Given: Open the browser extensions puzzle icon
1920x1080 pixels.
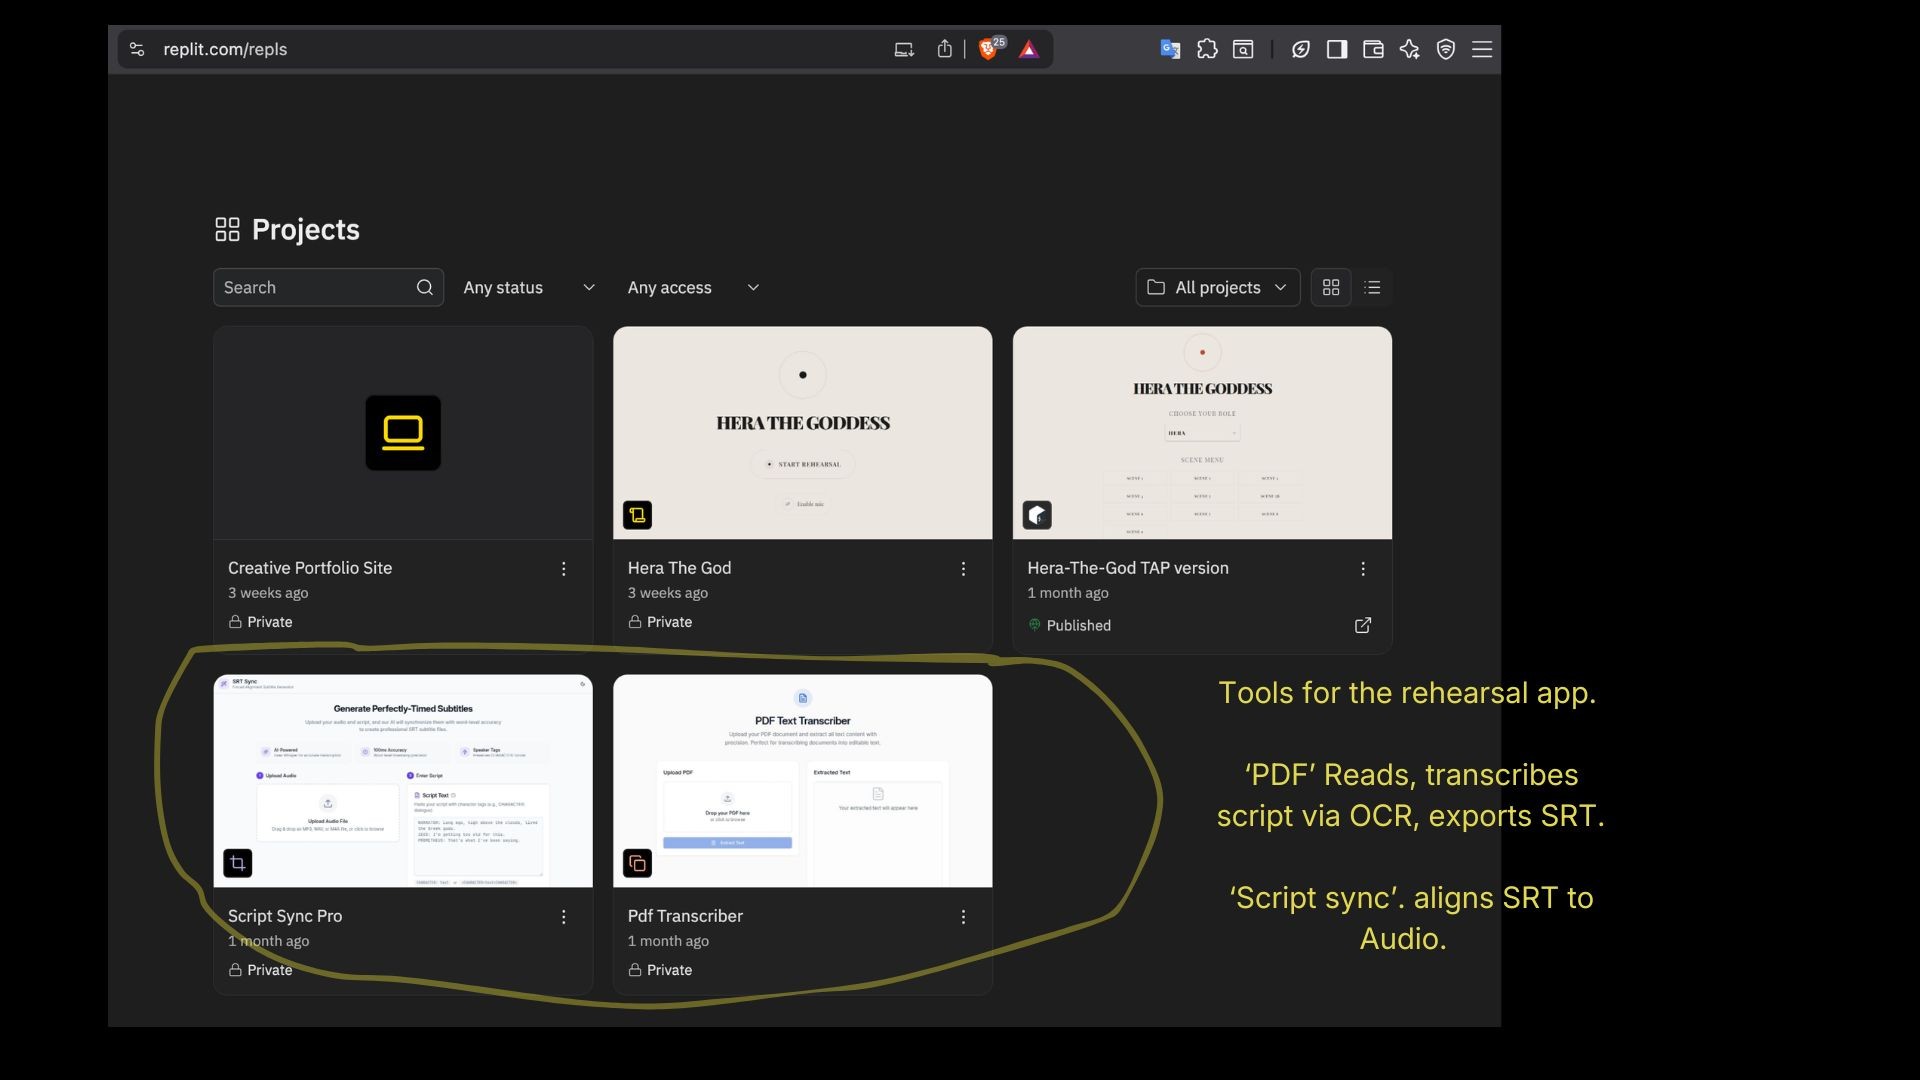Looking at the screenshot, I should (1207, 49).
